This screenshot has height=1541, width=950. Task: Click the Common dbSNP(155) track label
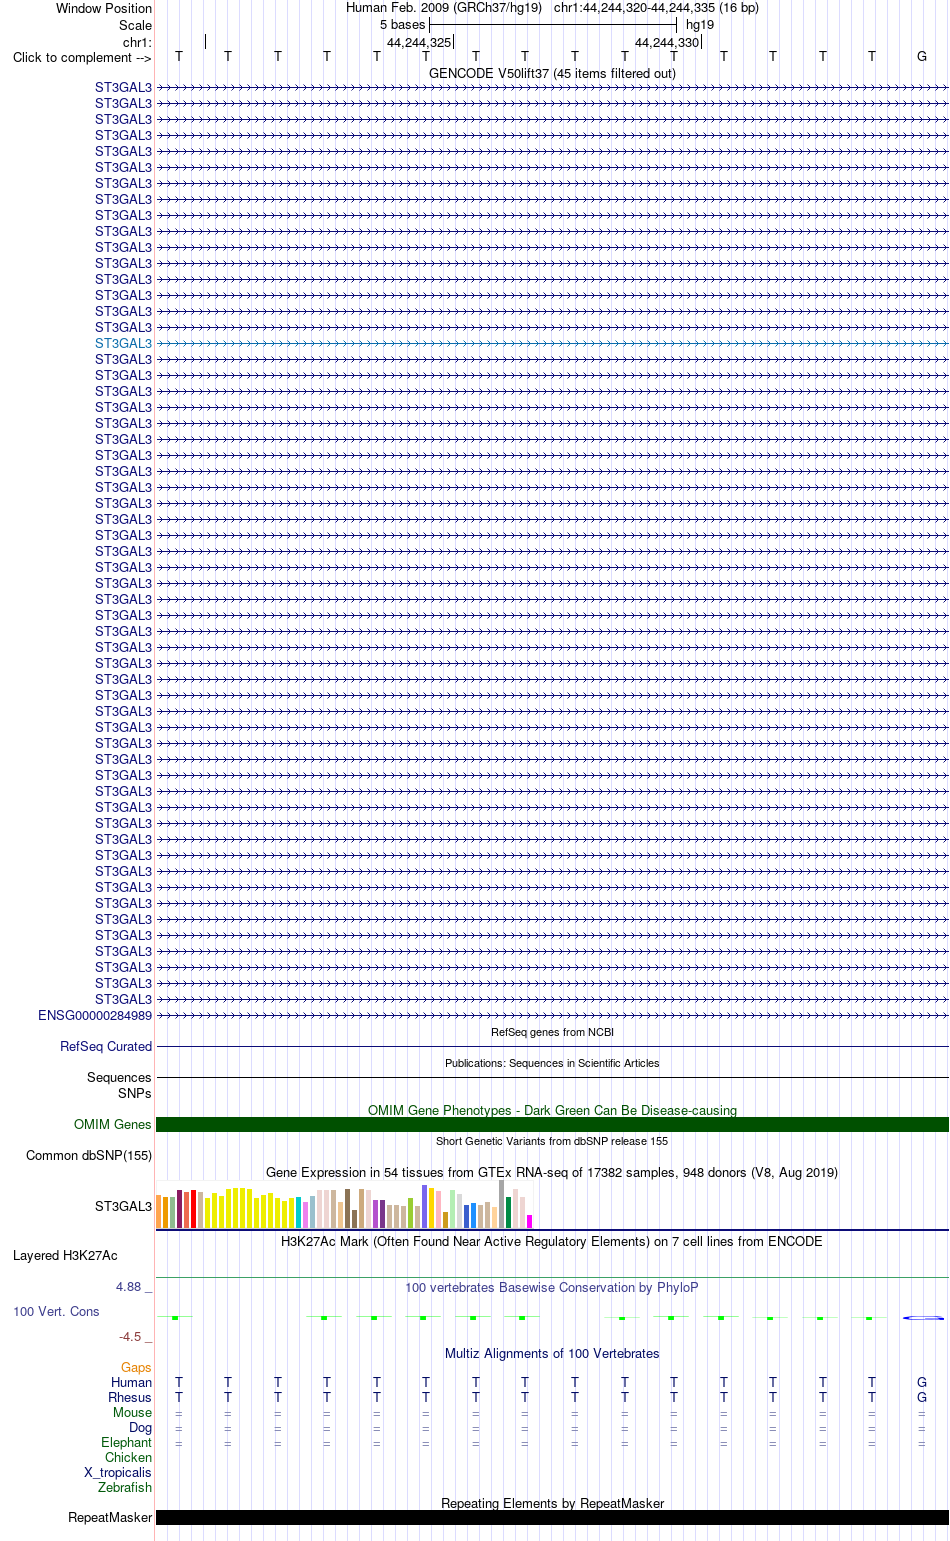point(89,1155)
